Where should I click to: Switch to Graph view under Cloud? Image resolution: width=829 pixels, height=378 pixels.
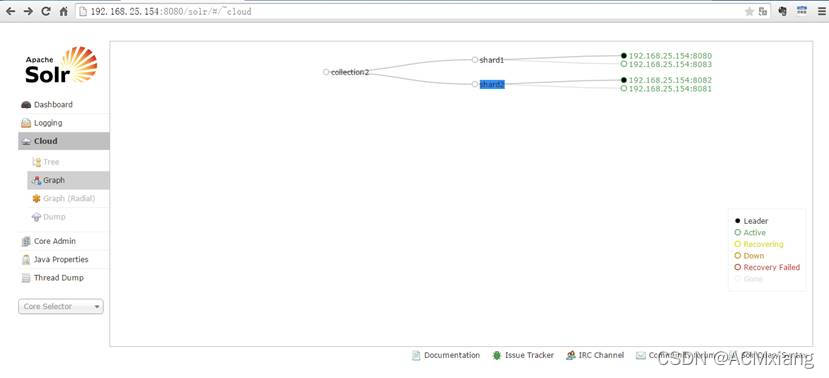coord(68,180)
